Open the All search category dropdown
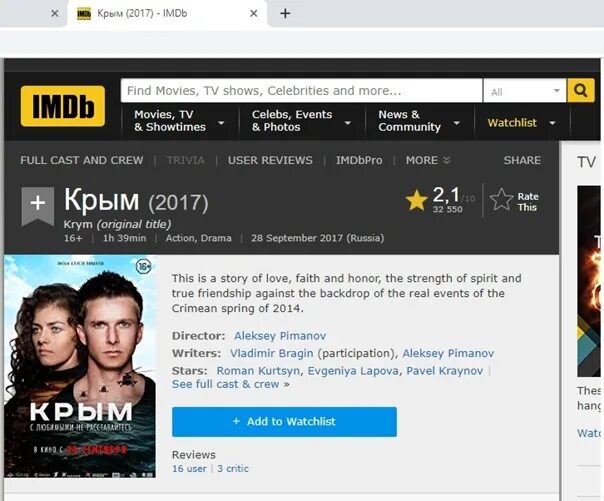The width and height of the screenshot is (604, 501). pos(525,91)
